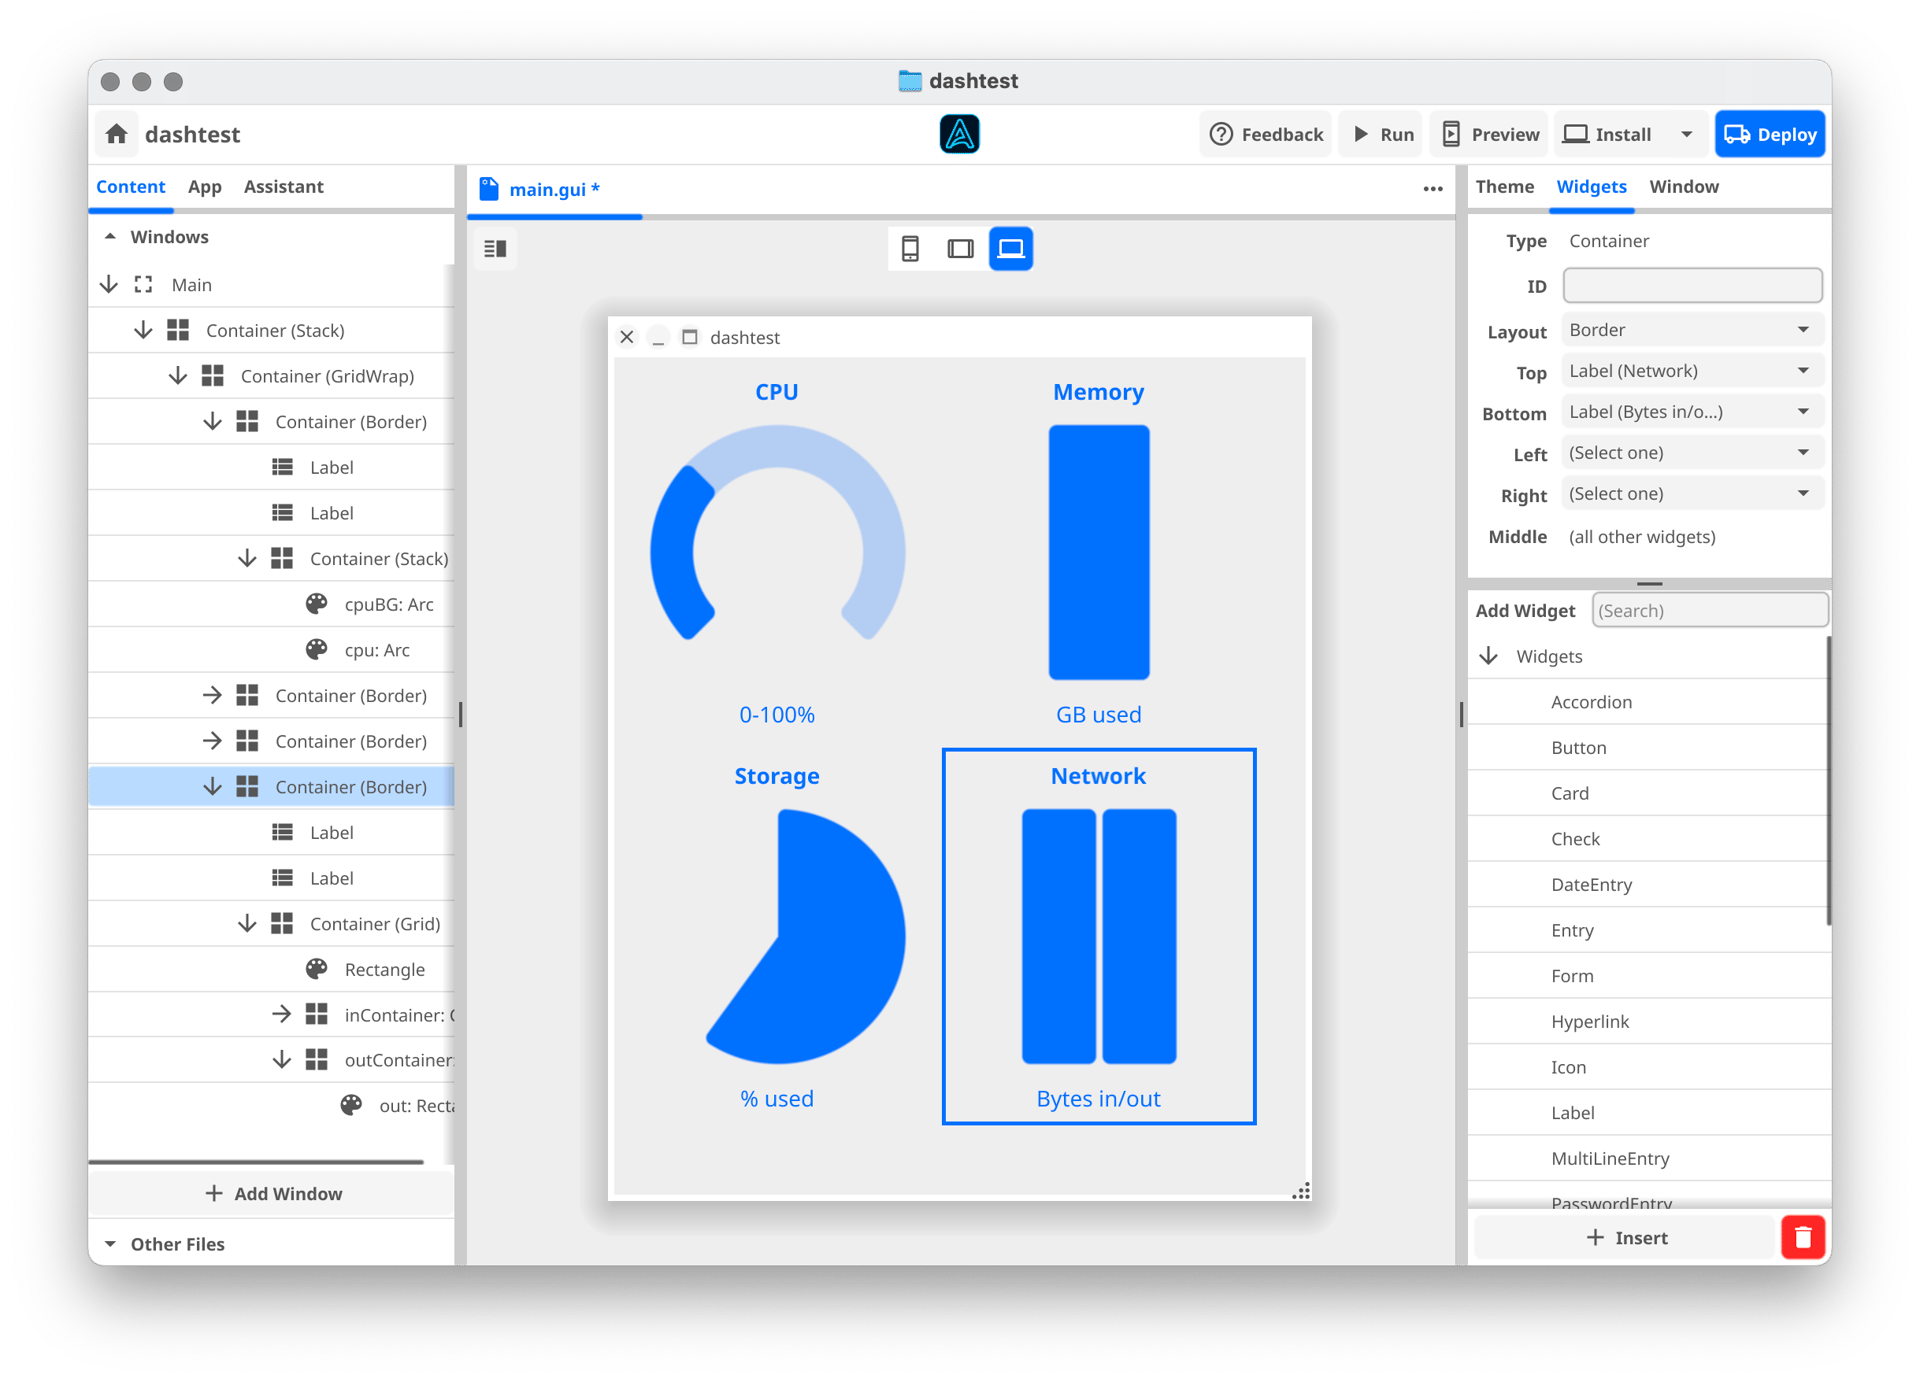
Task: Click the Deploy button
Action: point(1769,134)
